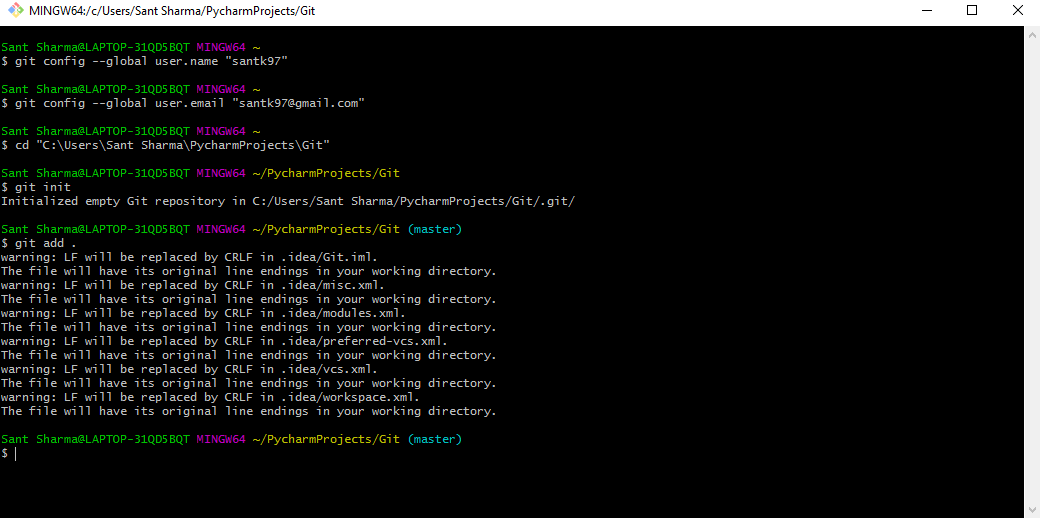1040x518 pixels.
Task: Click the cd PycharmProjects\Git command line
Action: pyautogui.click(x=166, y=145)
